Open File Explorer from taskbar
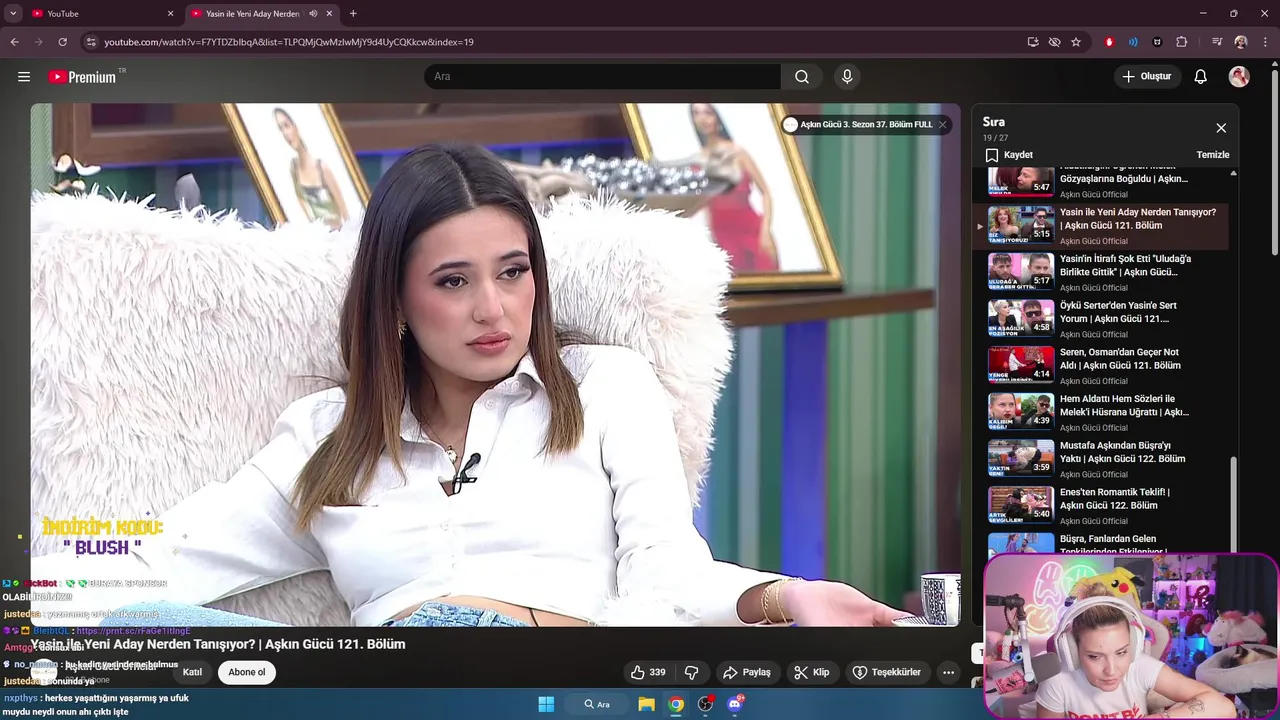Screen dimensions: 1280x720 pyautogui.click(x=647, y=704)
